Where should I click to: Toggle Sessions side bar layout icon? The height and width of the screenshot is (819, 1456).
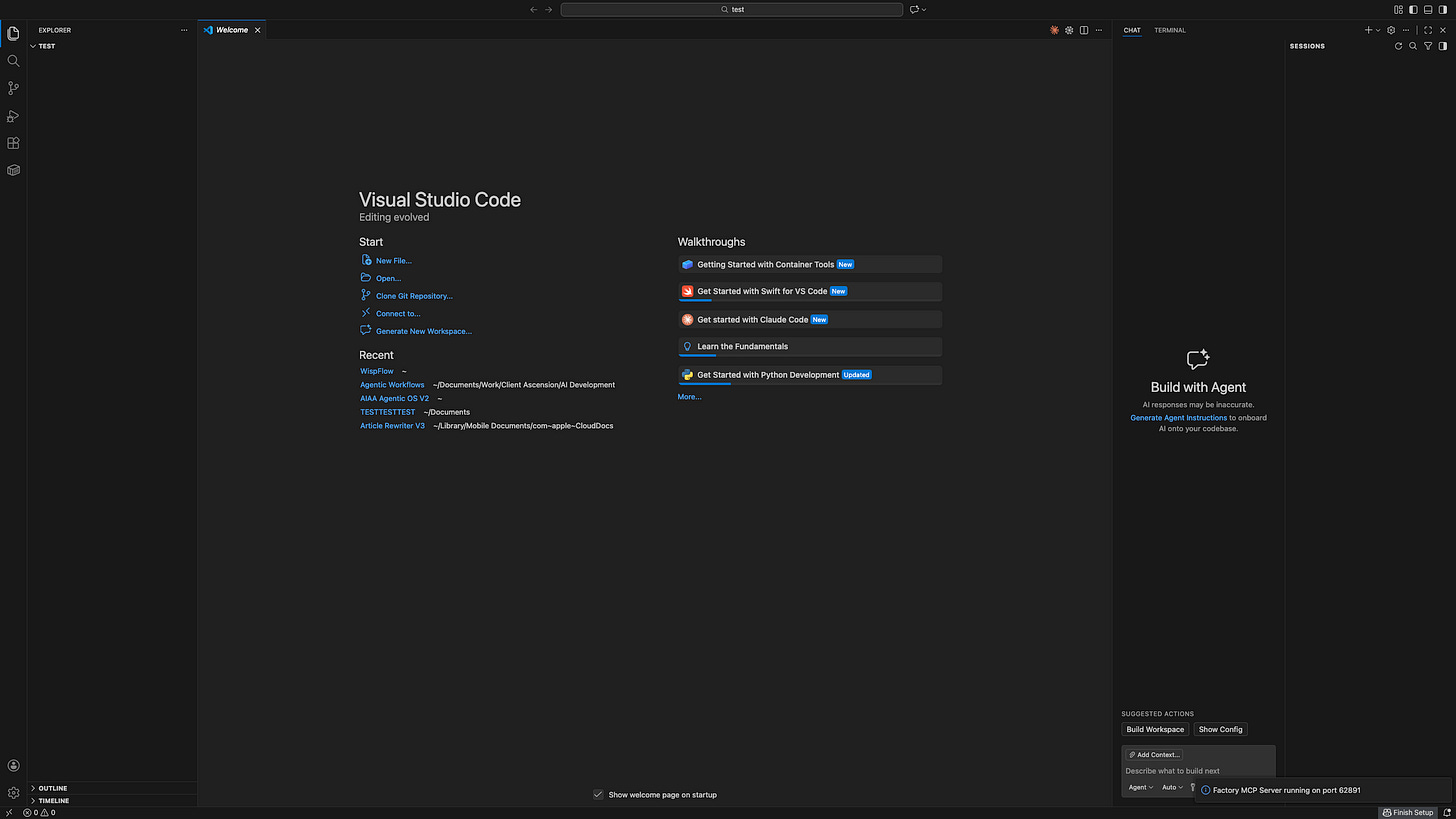pyautogui.click(x=1442, y=46)
